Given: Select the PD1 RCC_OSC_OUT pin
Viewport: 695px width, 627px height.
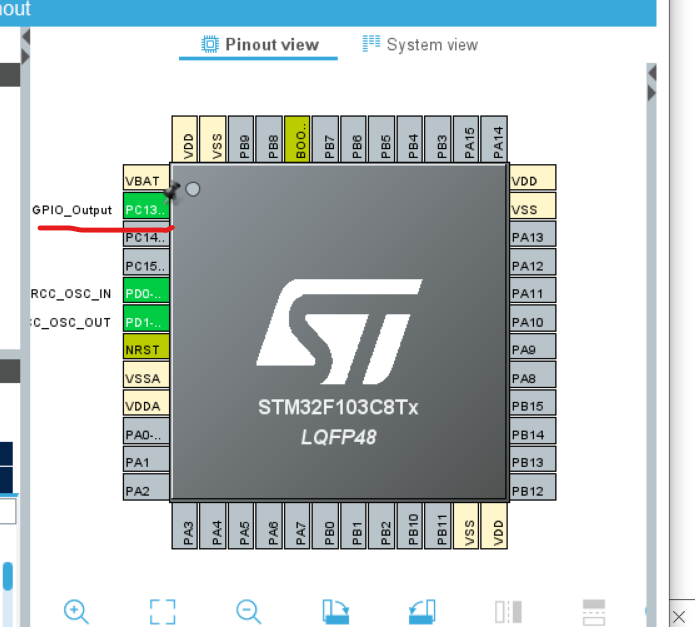Looking at the screenshot, I should click(x=146, y=318).
